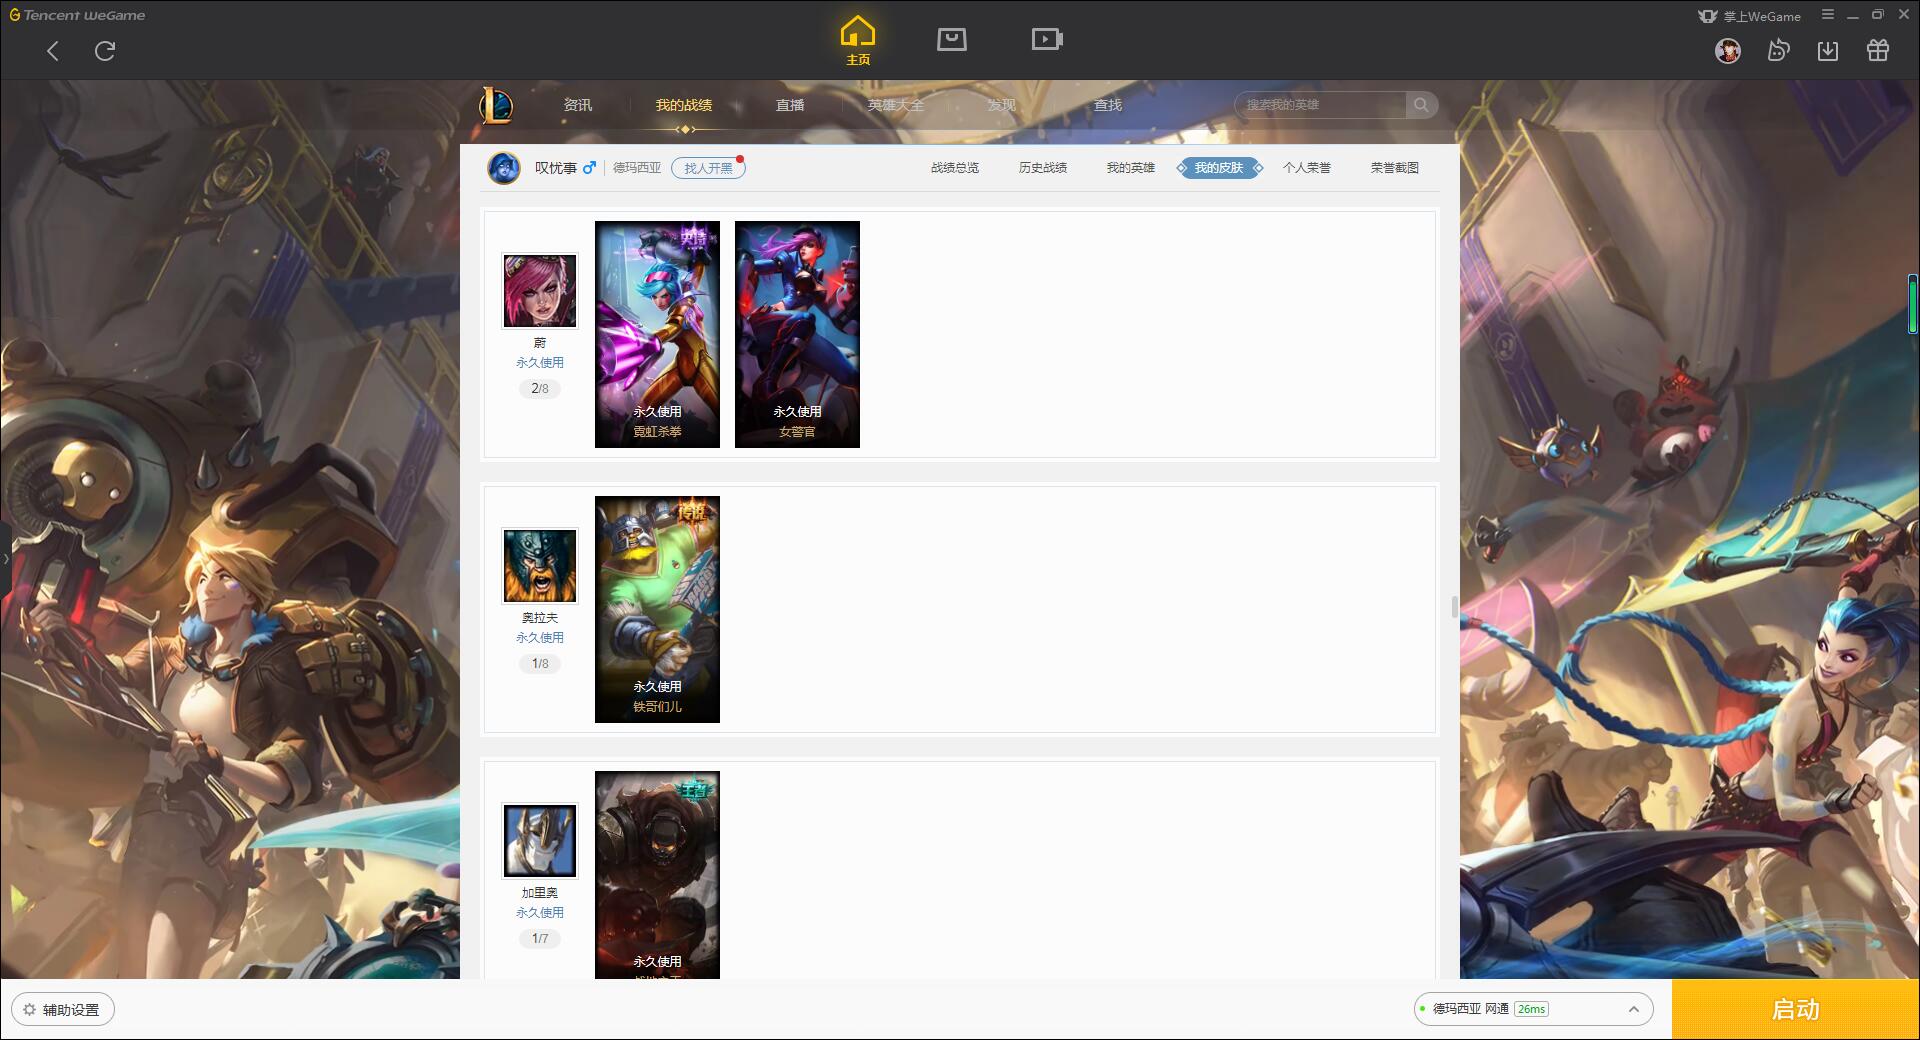Open 辅助设置 assist settings button
The height and width of the screenshot is (1040, 1920).
[63, 1010]
